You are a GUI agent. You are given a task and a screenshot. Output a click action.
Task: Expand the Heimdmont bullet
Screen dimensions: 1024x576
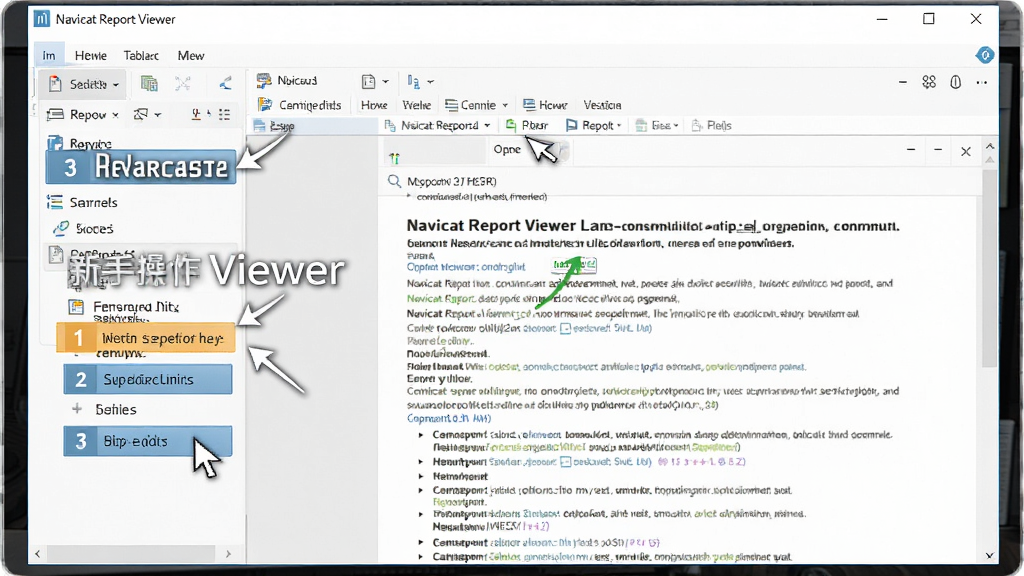click(421, 476)
